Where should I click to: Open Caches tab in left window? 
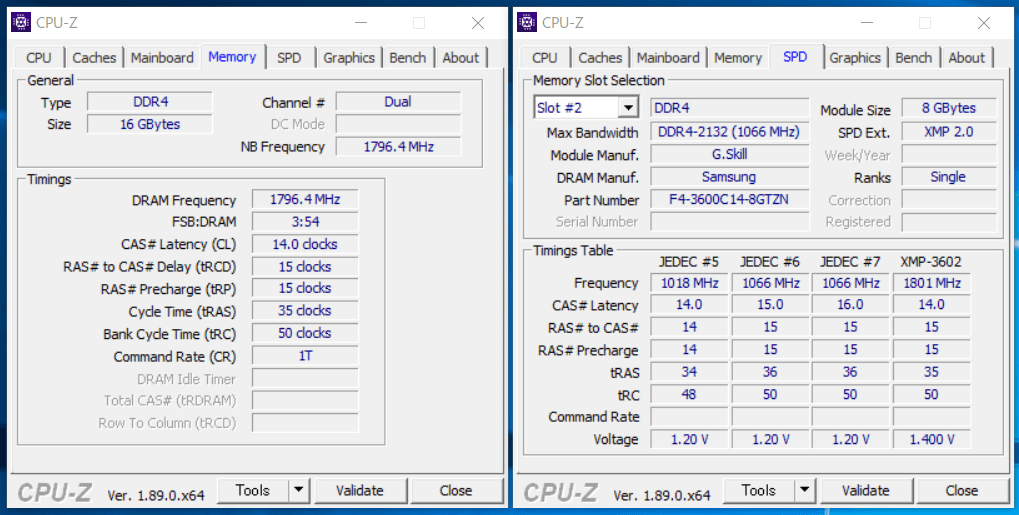[94, 58]
